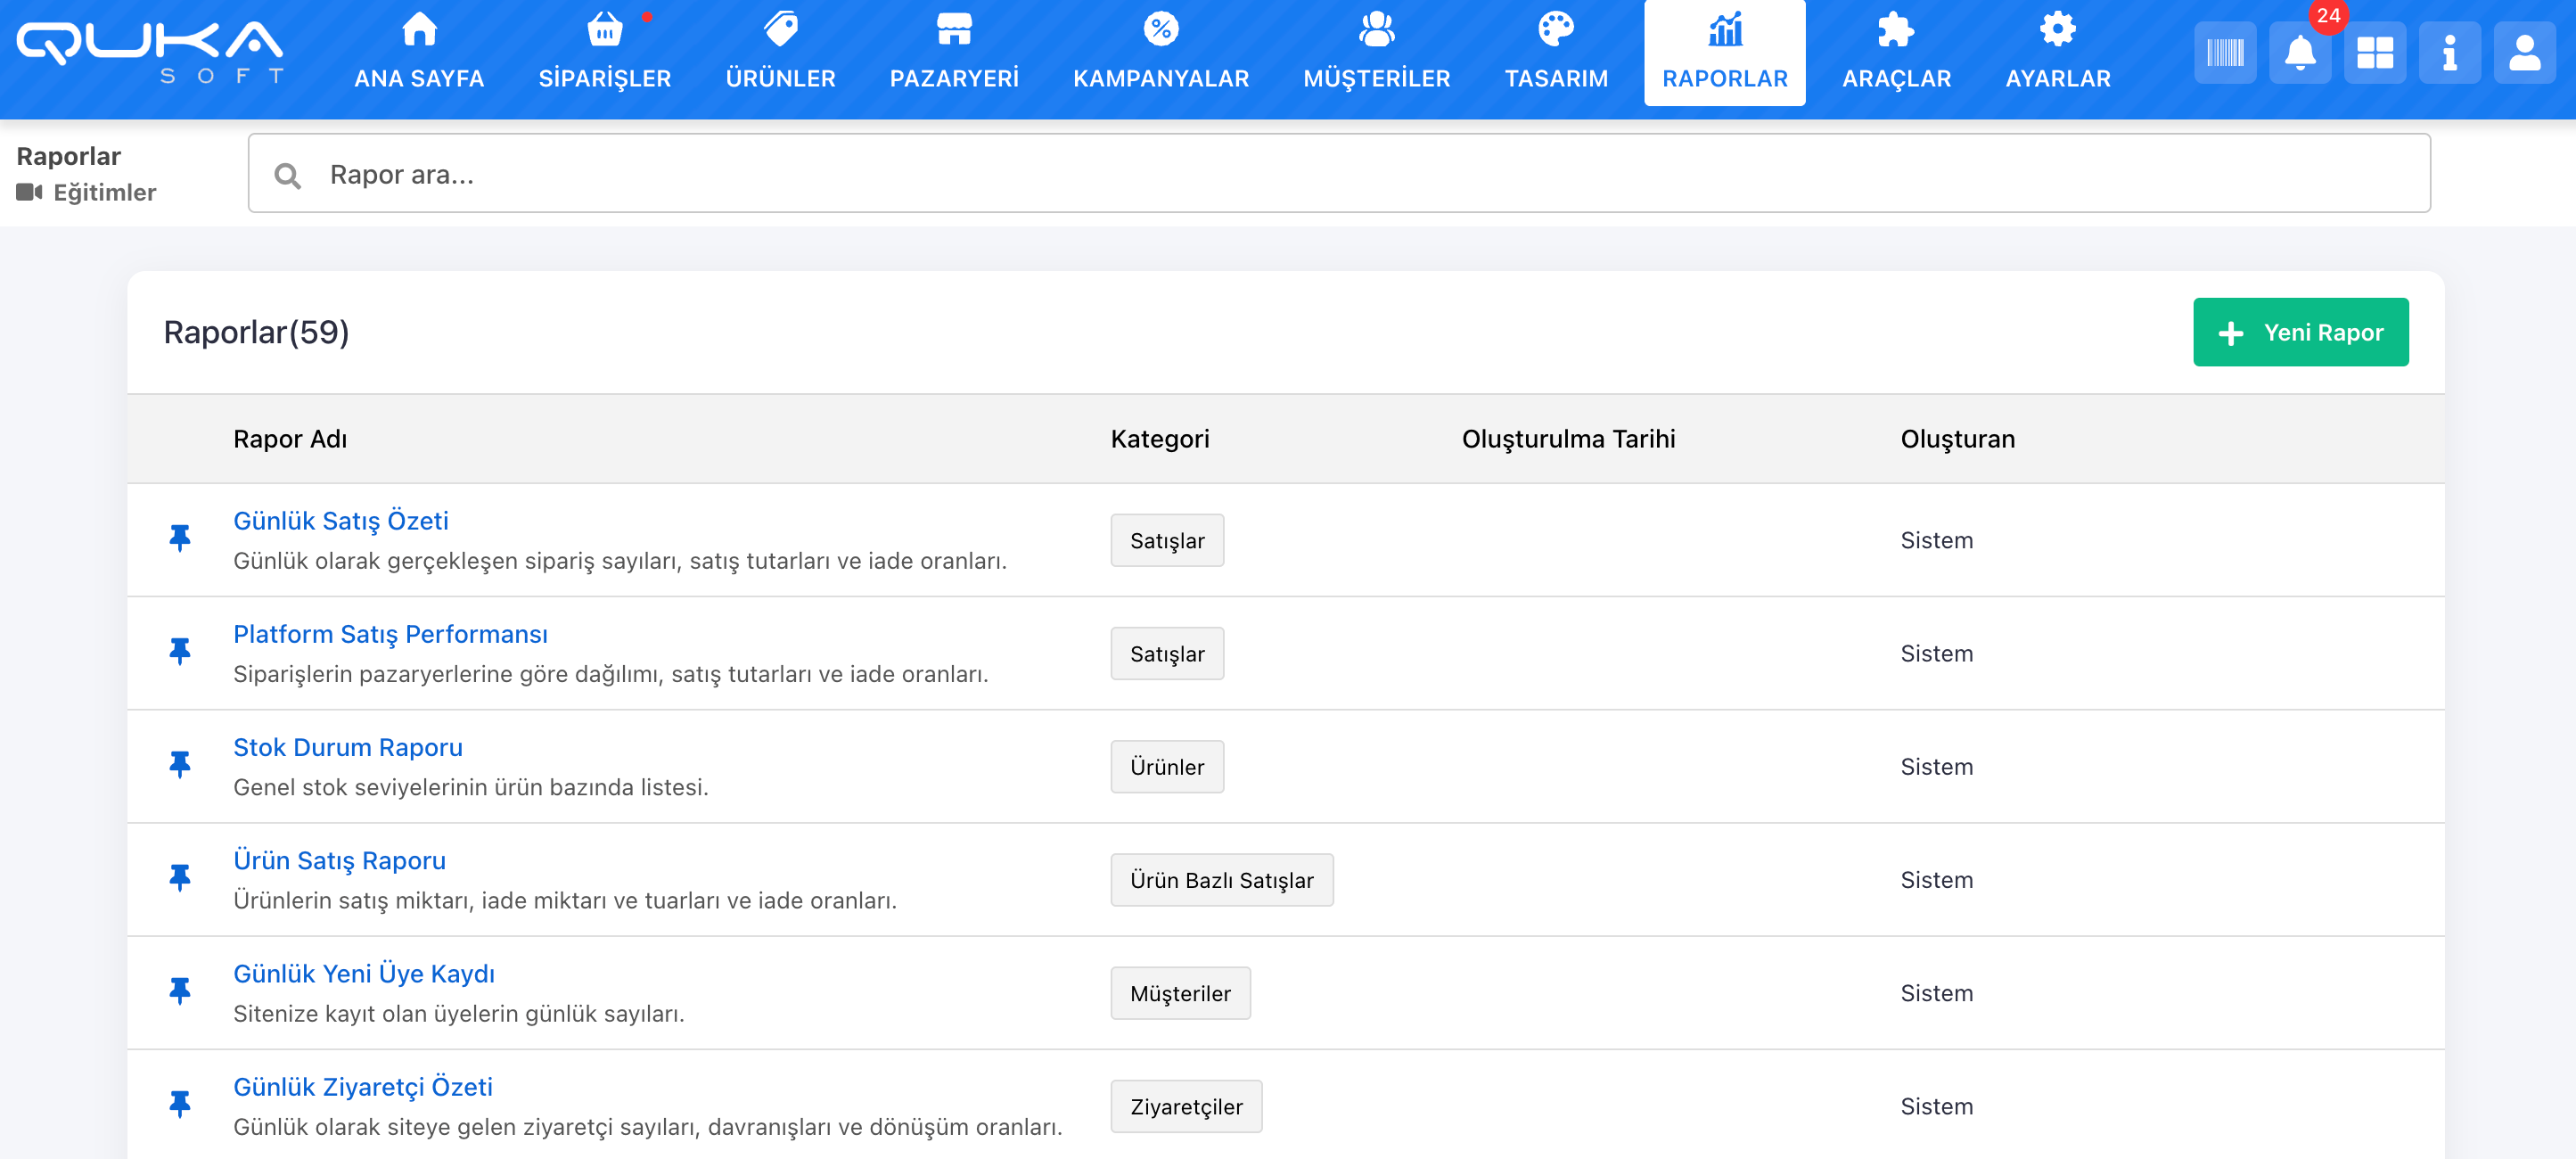Unpin the Günlük Satış Özeti report
Image resolution: width=2576 pixels, height=1159 pixels.
pos(180,539)
